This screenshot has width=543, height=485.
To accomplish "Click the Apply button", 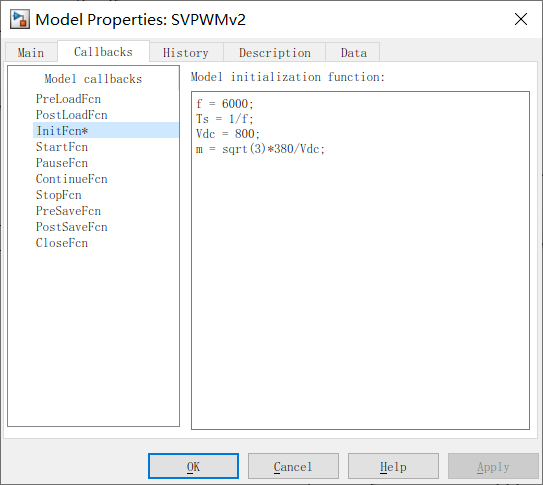I will coord(493,466).
